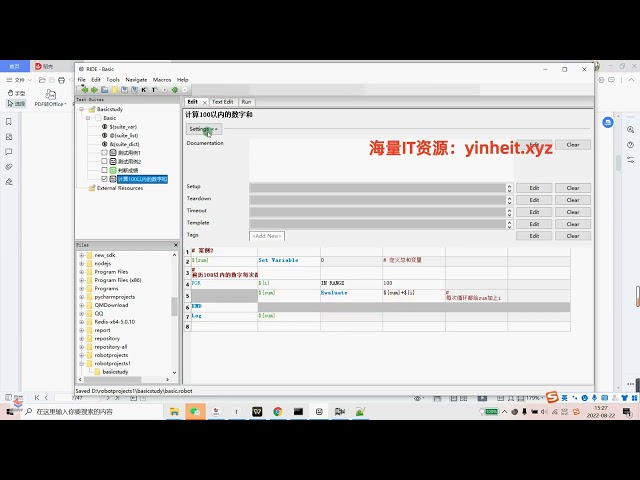
Task: Click Edit button for the Timeout row
Action: click(x=534, y=212)
